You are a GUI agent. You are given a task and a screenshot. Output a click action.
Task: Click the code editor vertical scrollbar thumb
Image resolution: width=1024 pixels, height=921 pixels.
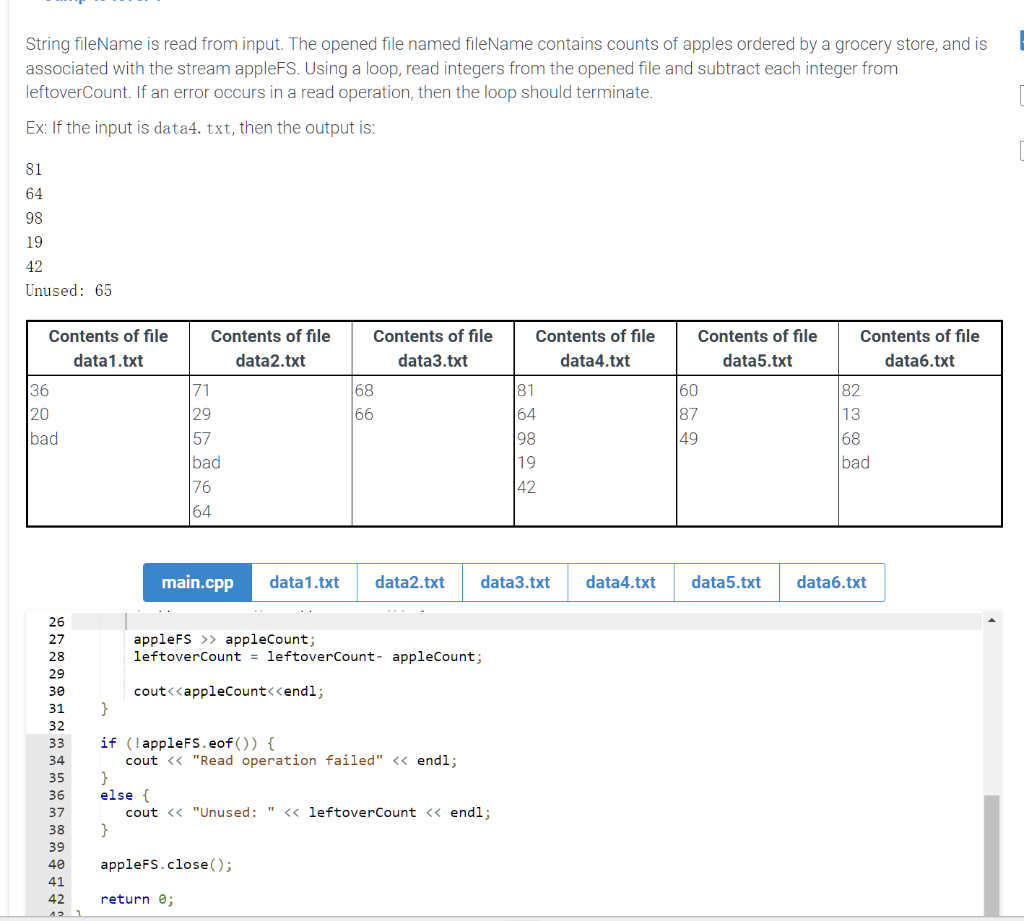point(991,854)
